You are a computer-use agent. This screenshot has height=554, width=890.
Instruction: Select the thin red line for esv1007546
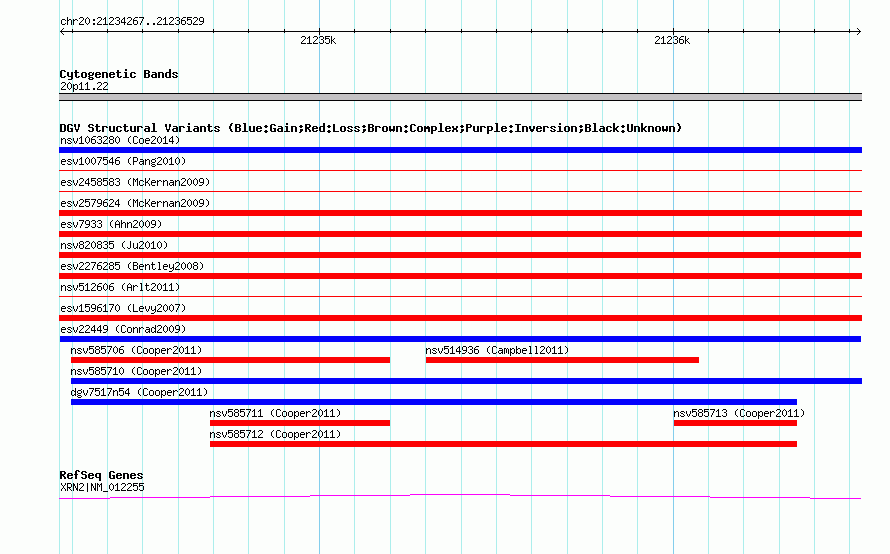click(x=460, y=170)
